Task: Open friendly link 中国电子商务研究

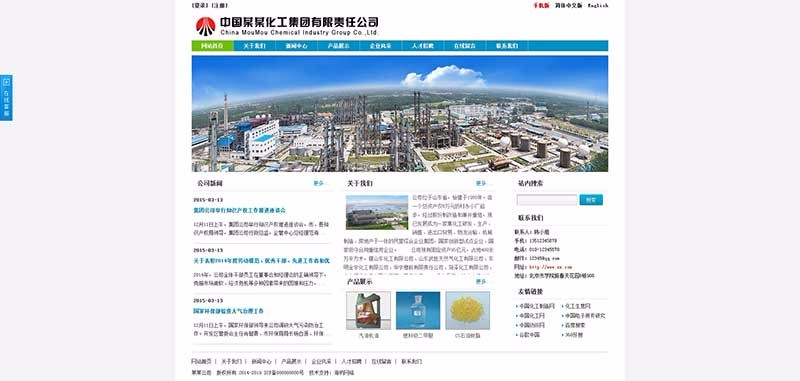Action: 585,316
